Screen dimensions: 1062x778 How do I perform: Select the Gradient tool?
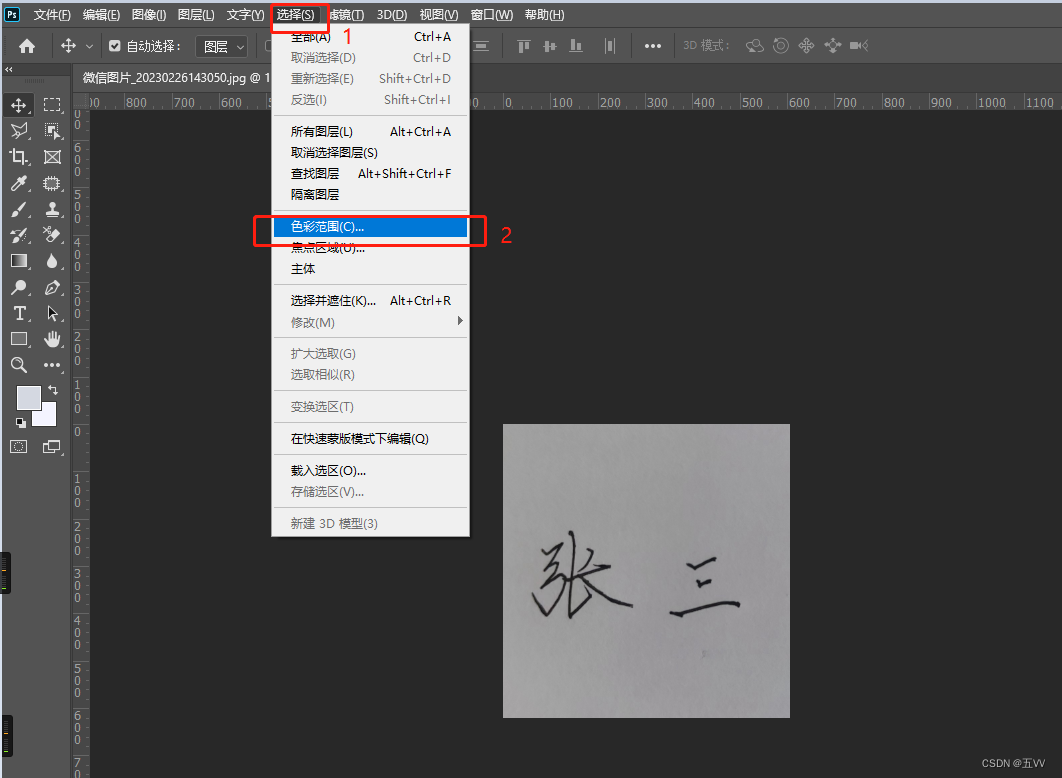[19, 261]
